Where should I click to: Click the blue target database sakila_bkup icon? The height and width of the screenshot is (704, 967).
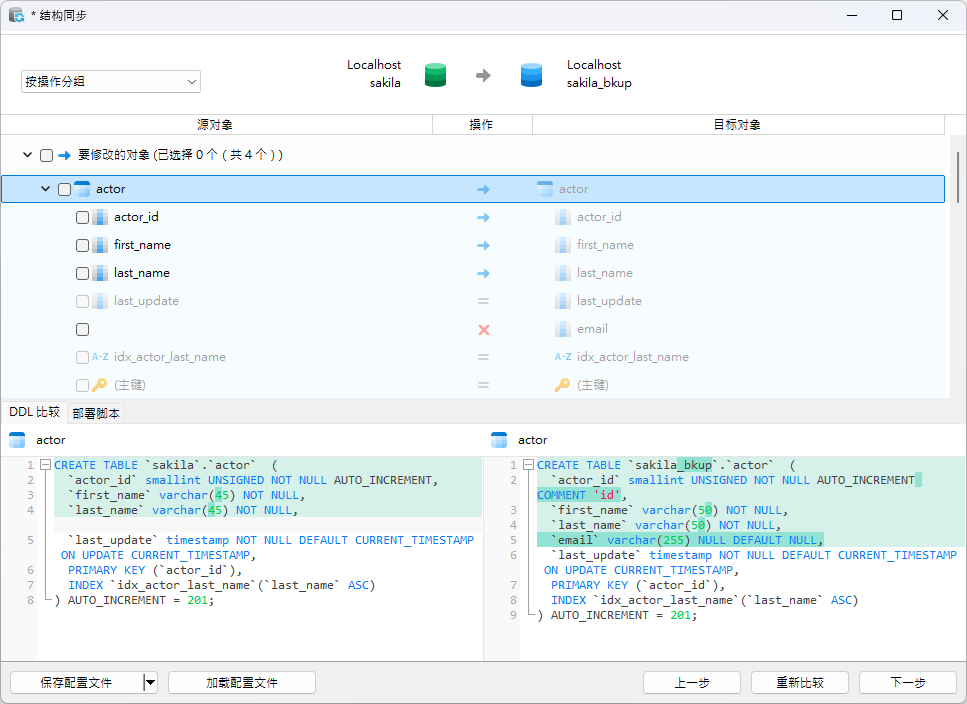pos(531,75)
